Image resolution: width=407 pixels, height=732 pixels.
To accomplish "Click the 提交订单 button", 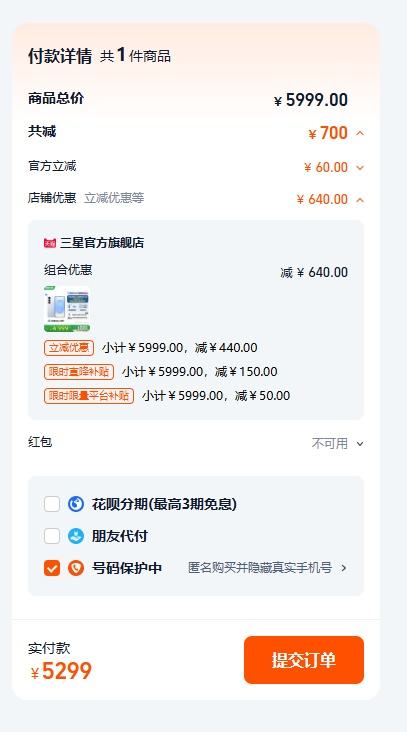I will pos(304,660).
